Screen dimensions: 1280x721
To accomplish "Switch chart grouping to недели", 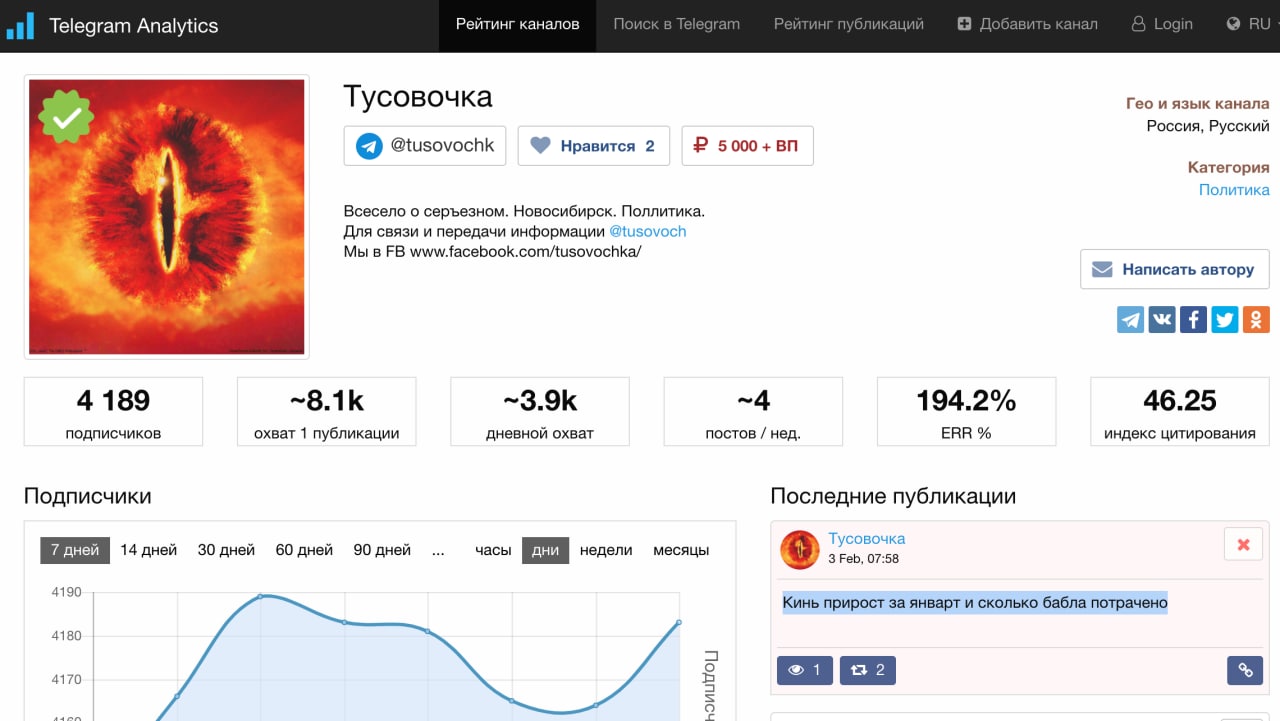I will [x=606, y=550].
